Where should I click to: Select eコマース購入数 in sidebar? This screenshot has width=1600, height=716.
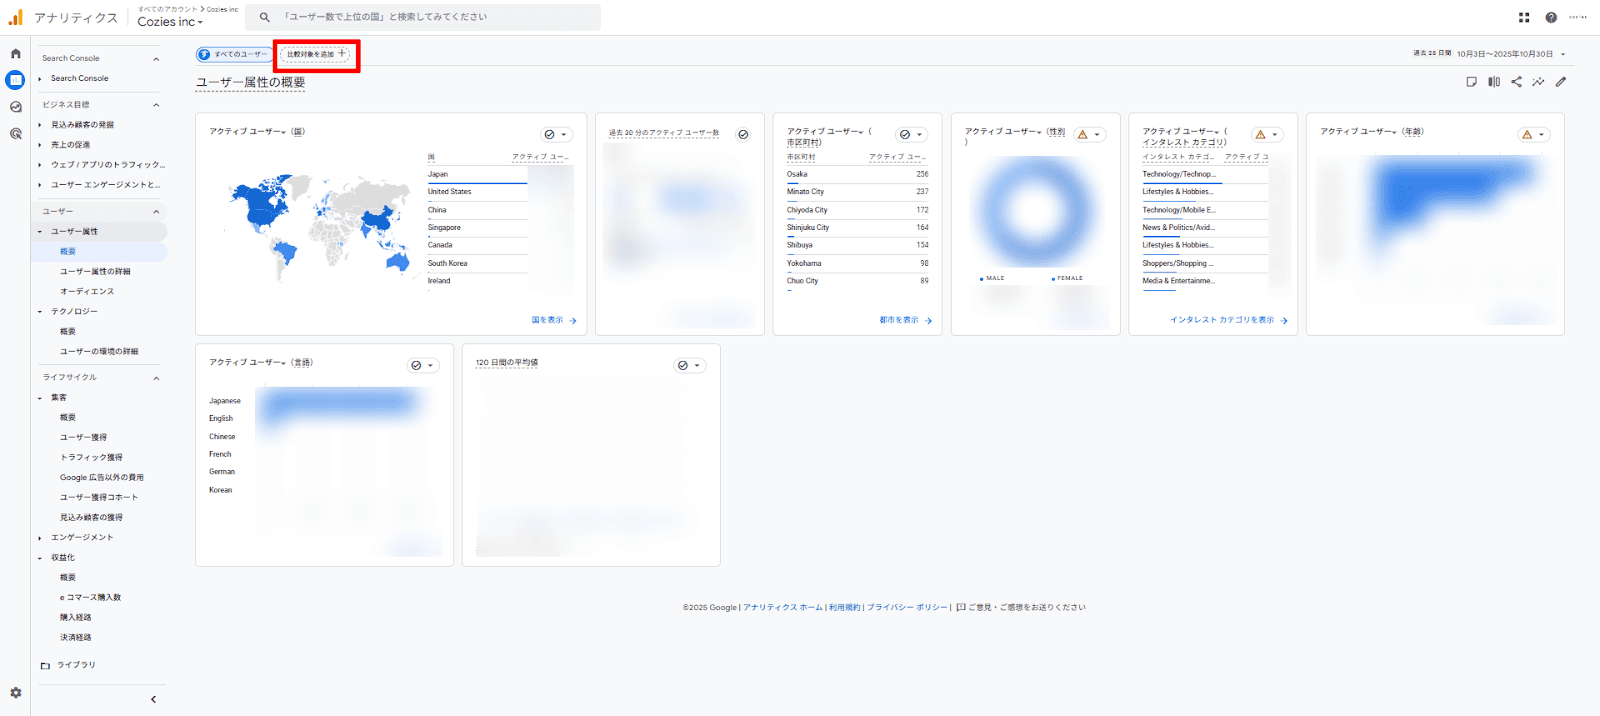coord(90,598)
